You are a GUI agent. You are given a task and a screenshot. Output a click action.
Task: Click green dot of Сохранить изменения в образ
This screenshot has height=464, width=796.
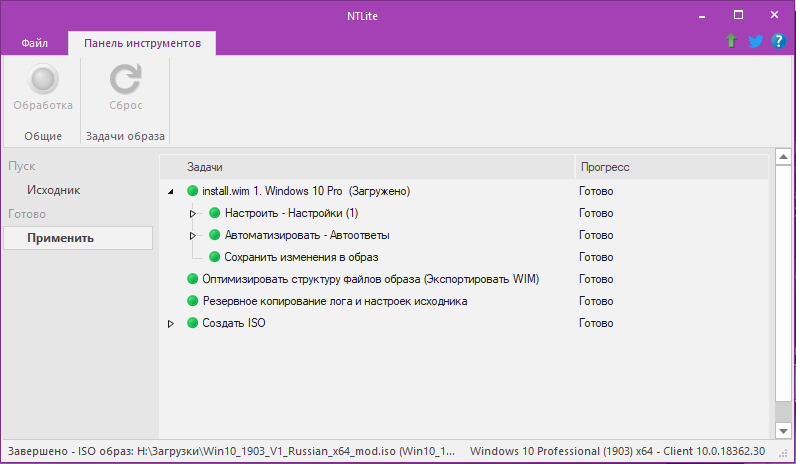coord(215,257)
